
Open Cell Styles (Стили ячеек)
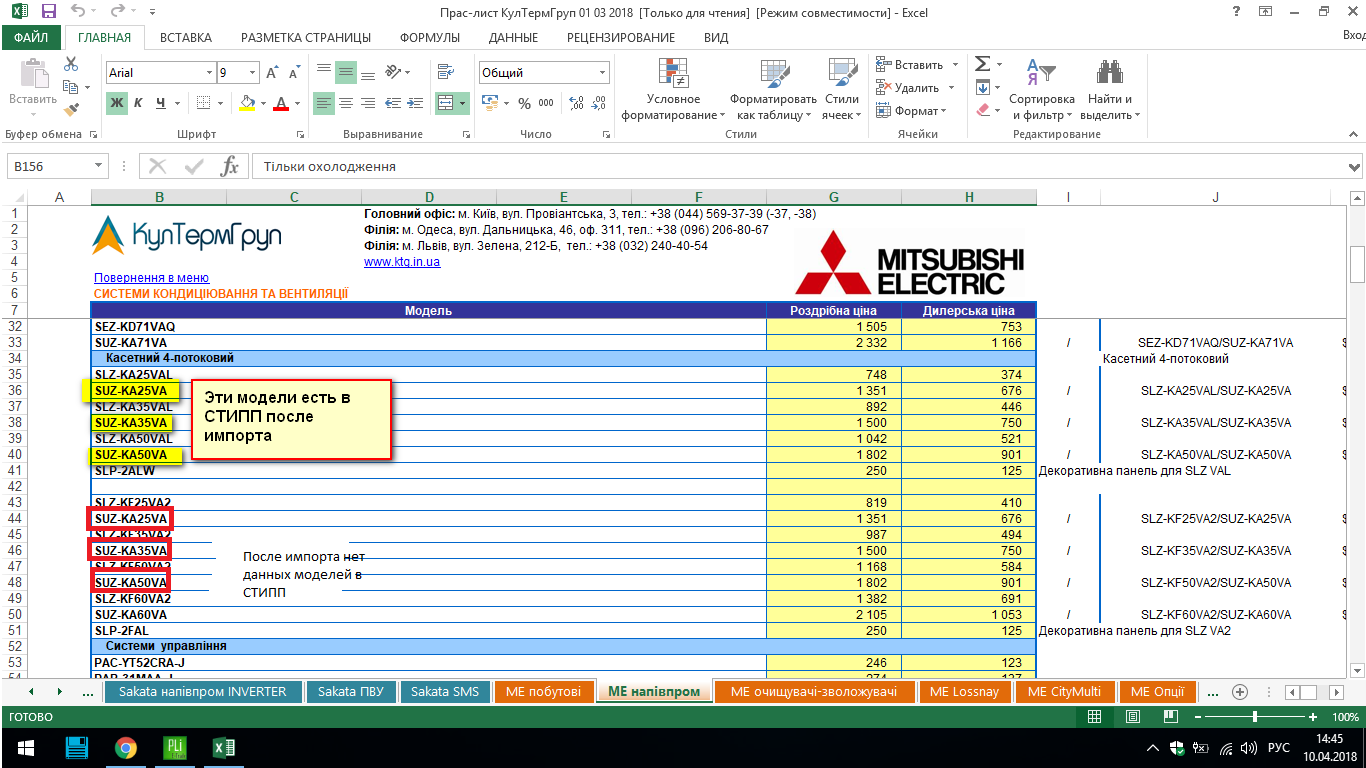(841, 89)
